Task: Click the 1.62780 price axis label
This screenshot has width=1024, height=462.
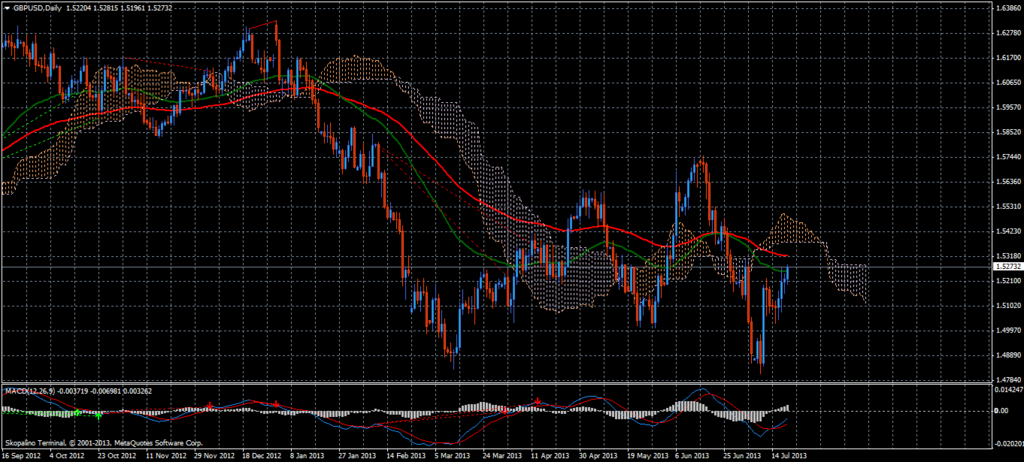Action: tap(1010, 33)
